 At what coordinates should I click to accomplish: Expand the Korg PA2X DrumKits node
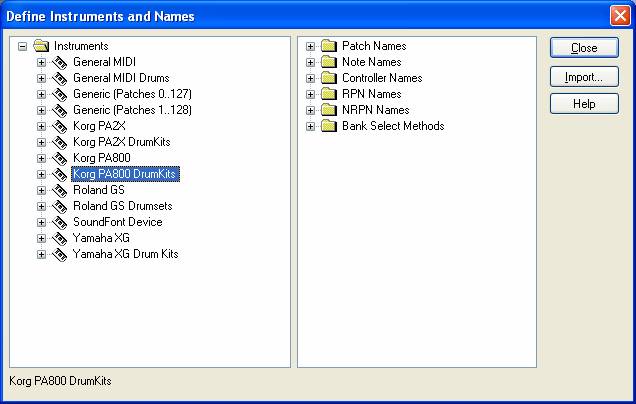pos(41,142)
